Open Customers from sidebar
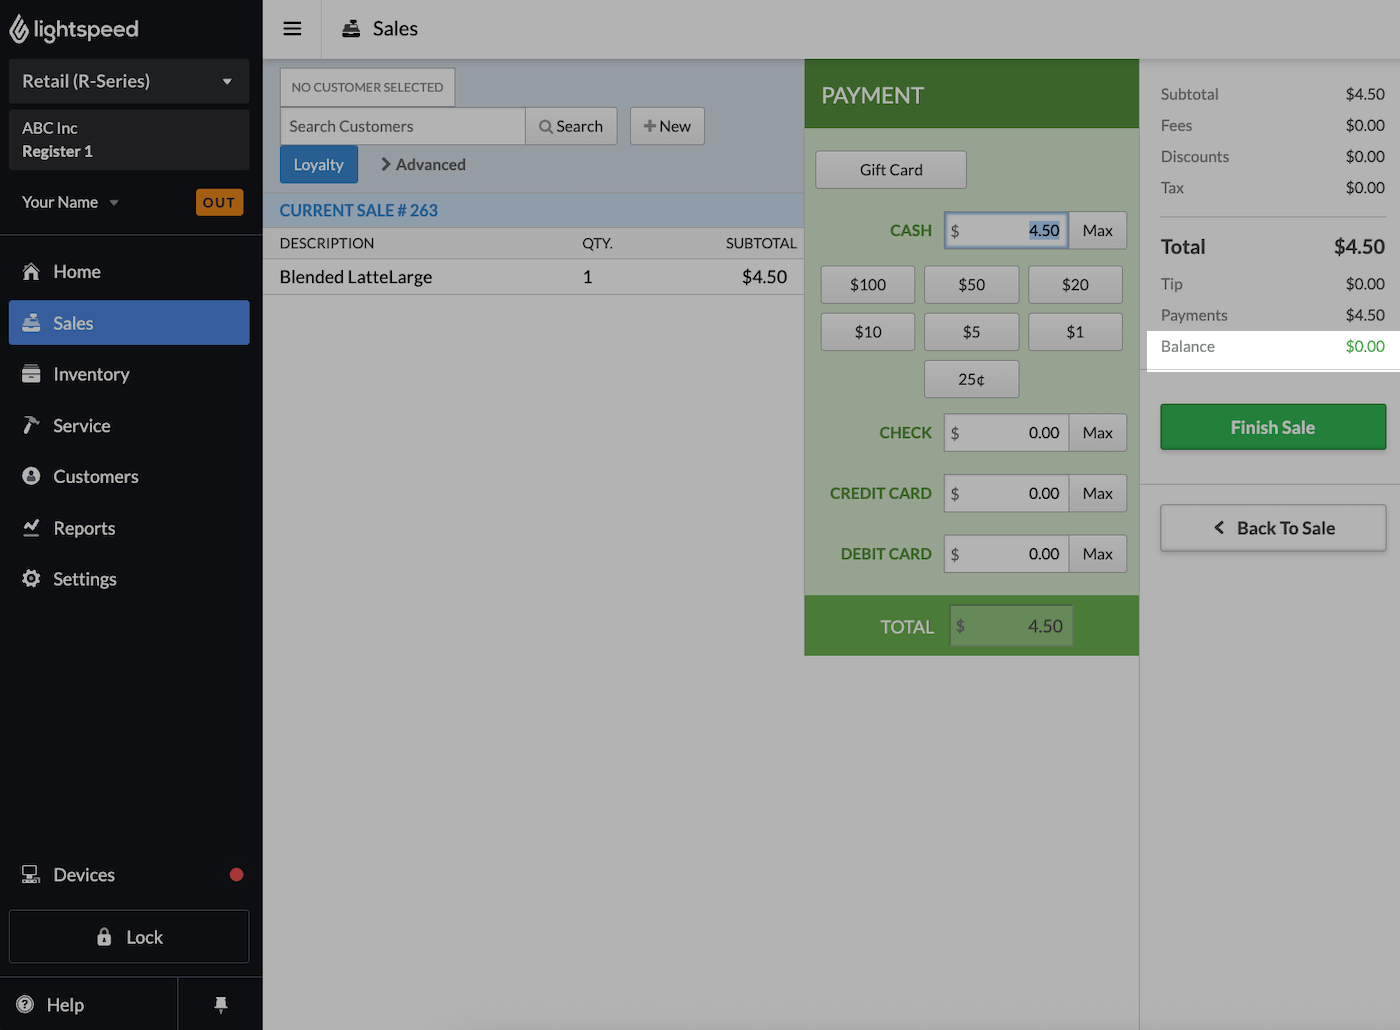1400x1030 pixels. [x=95, y=477]
